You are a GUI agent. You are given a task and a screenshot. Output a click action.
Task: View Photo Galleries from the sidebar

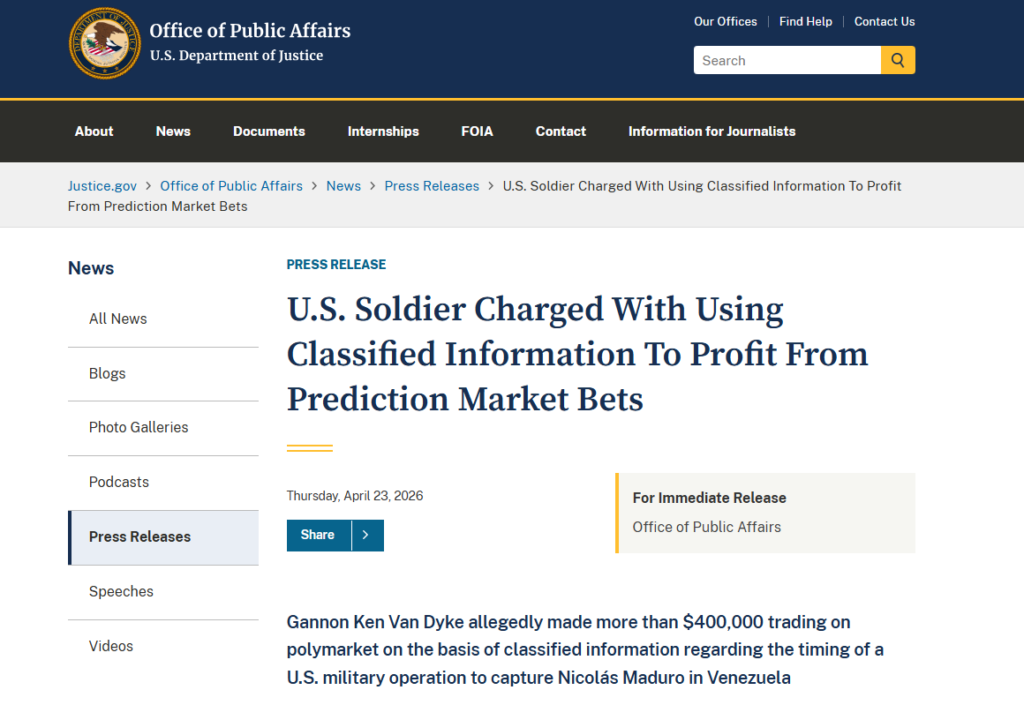pos(138,427)
